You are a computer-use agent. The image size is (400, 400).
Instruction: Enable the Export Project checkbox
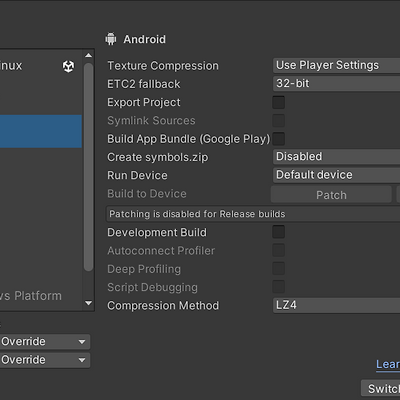[x=278, y=102]
